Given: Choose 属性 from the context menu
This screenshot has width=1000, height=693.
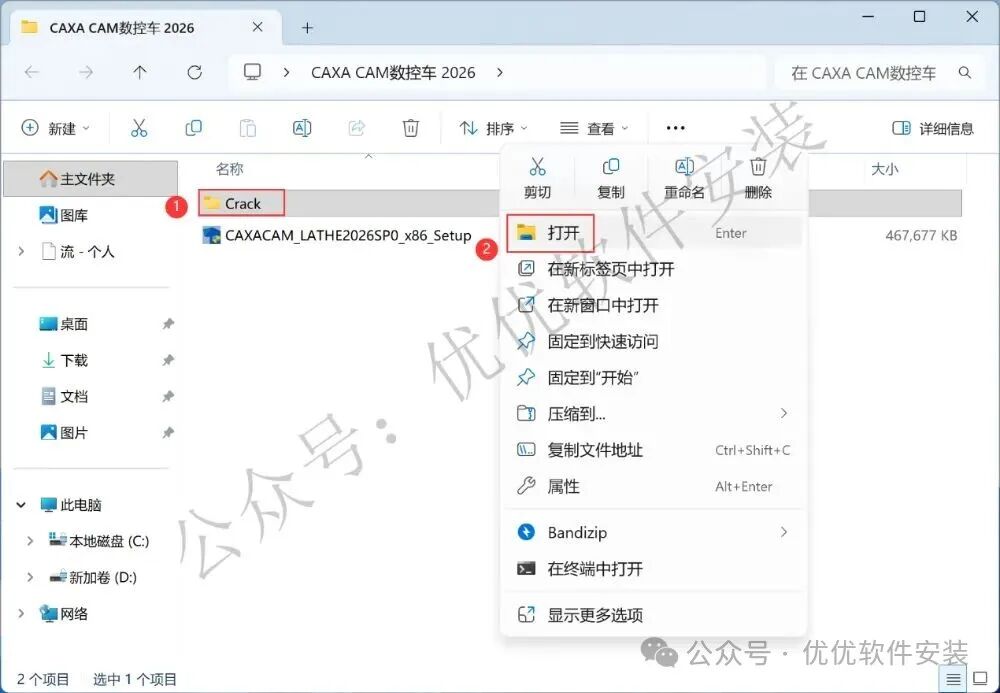Looking at the screenshot, I should click(653, 486).
